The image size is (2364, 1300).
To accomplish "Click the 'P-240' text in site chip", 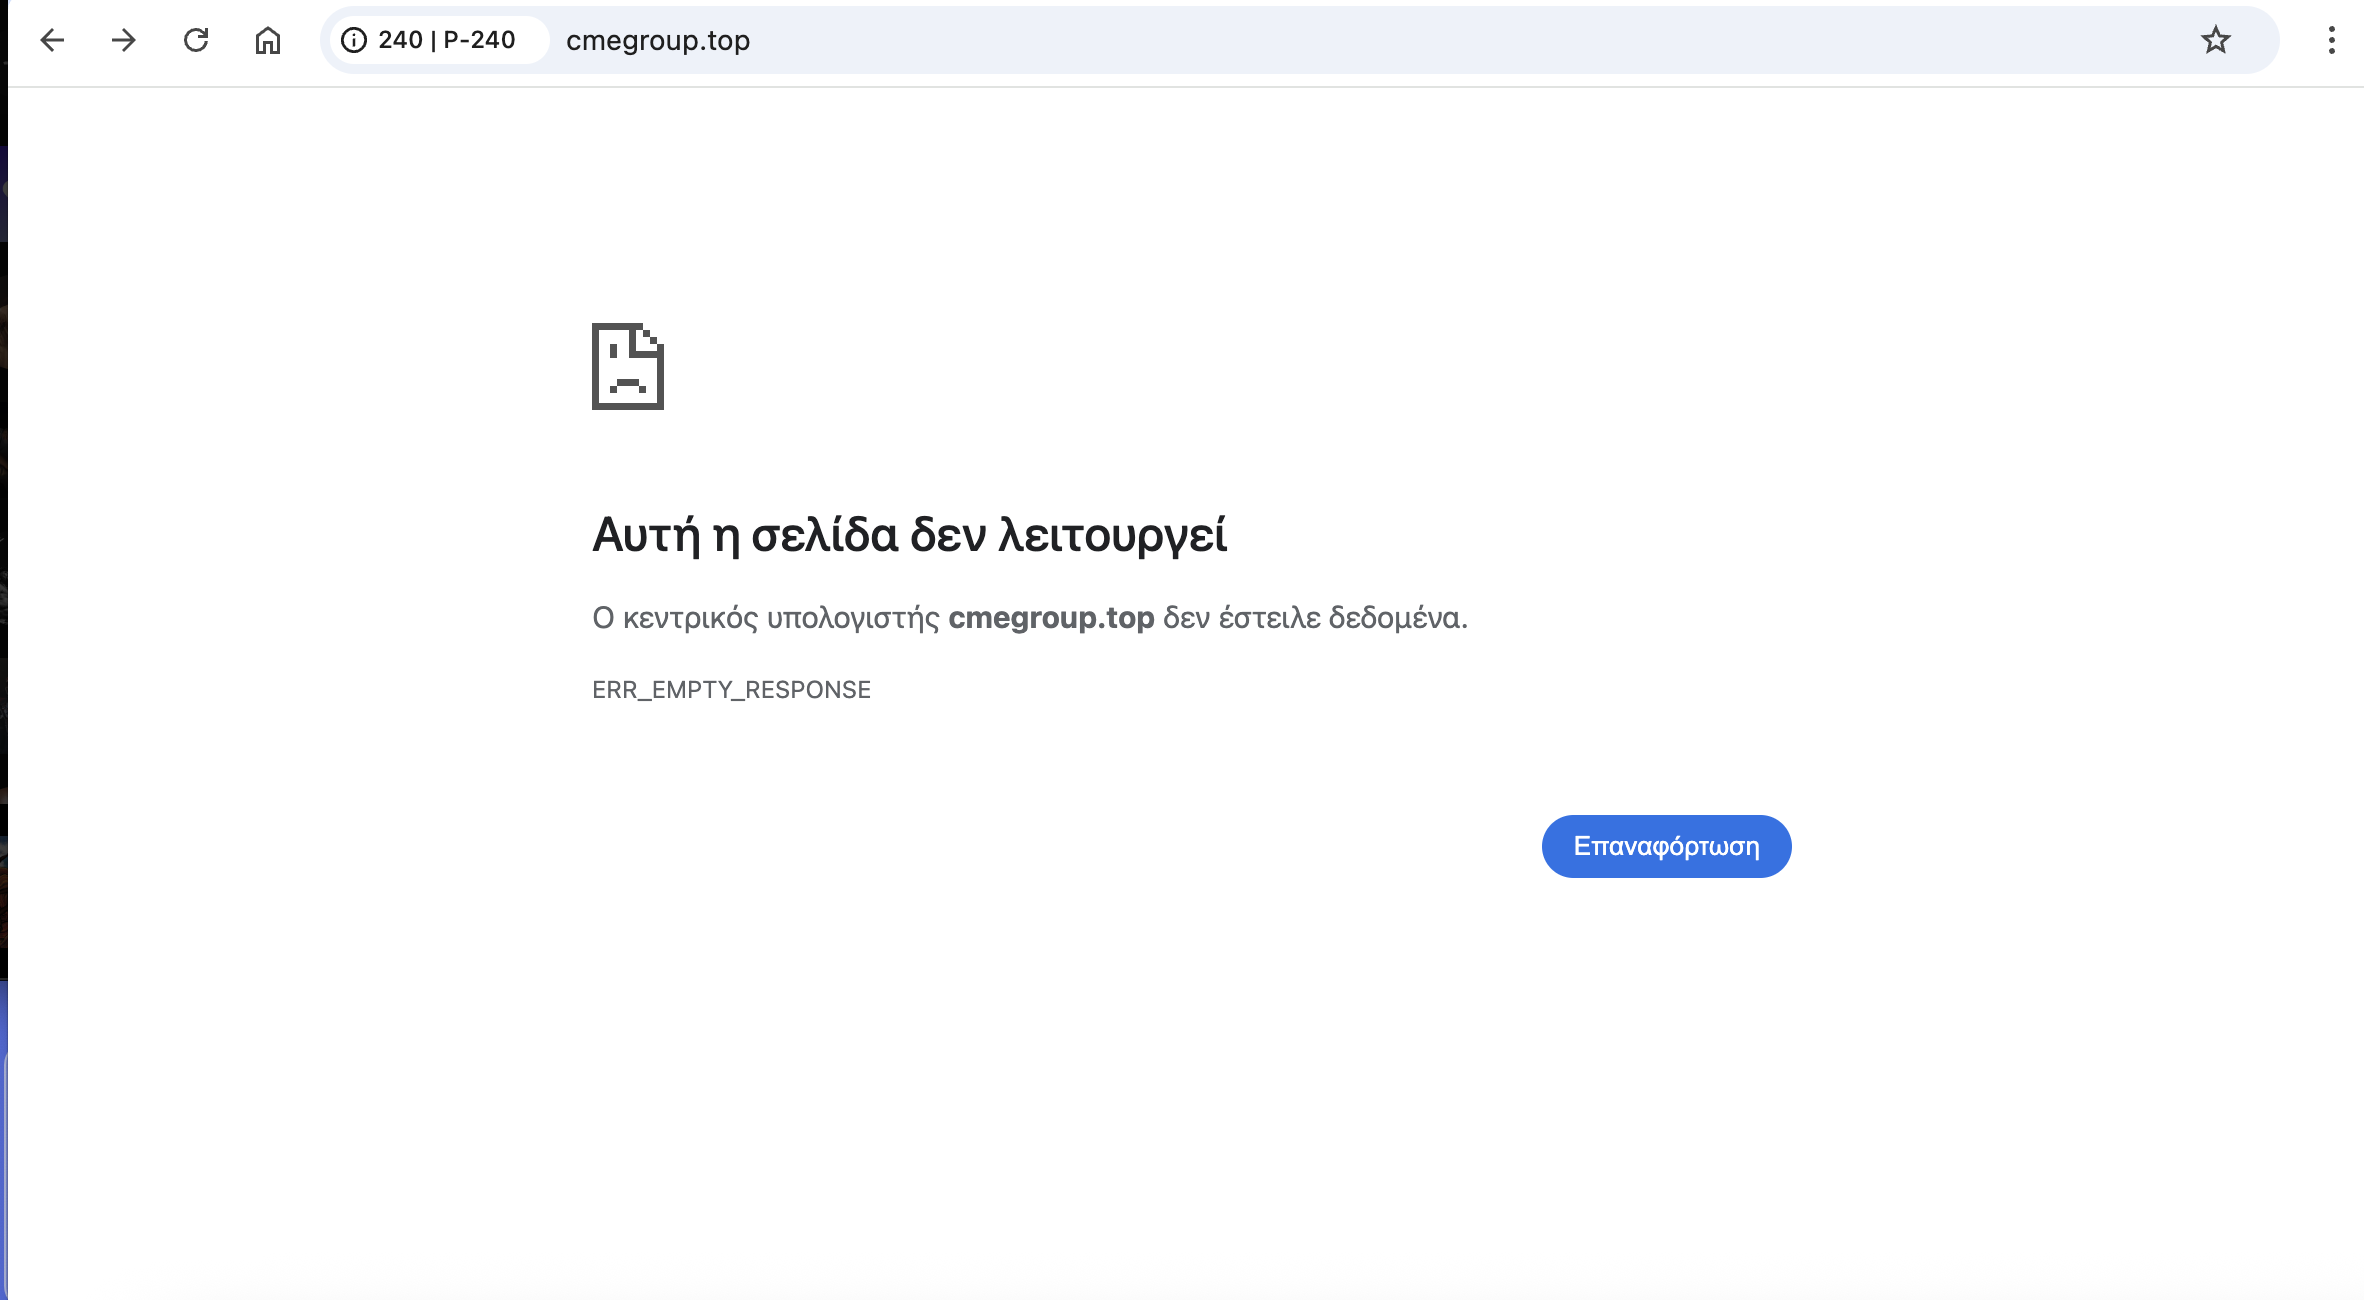I will 479,40.
